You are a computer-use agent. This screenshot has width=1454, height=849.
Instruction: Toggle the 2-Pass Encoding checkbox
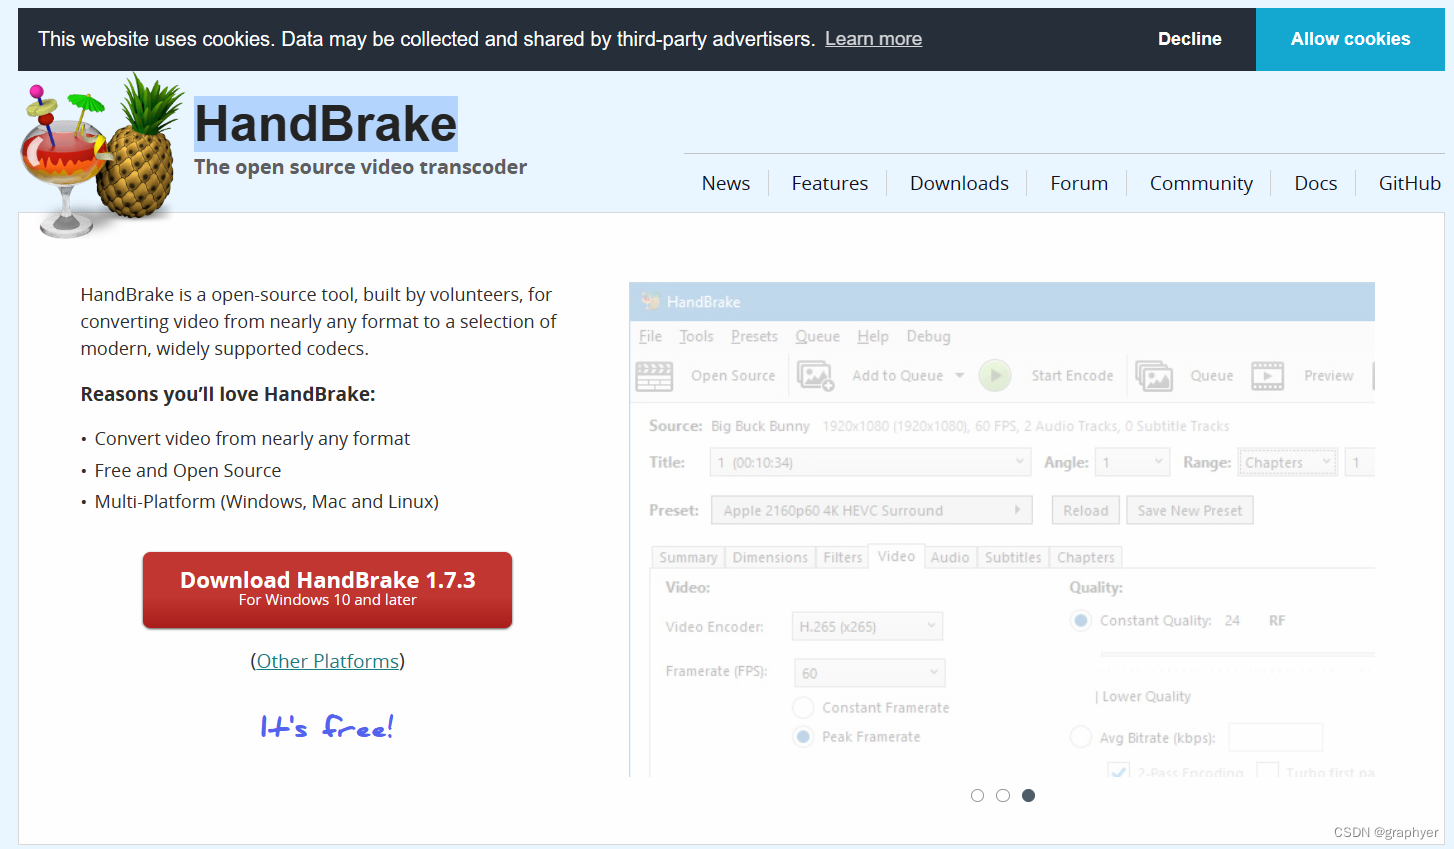coord(1119,771)
